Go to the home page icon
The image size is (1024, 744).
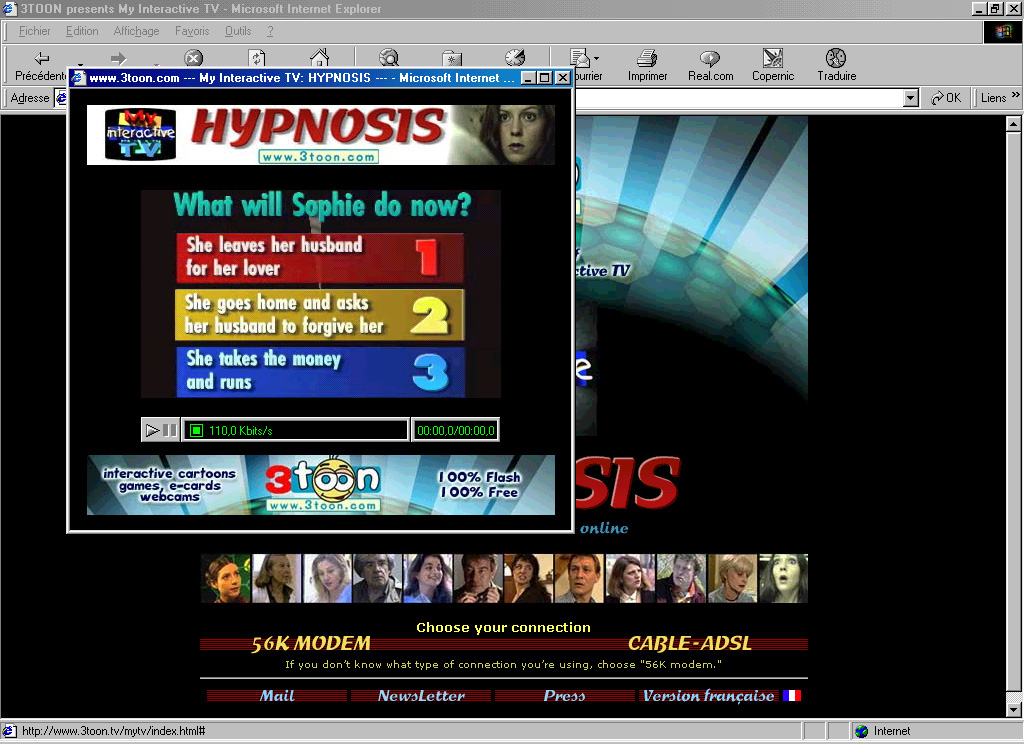click(319, 58)
